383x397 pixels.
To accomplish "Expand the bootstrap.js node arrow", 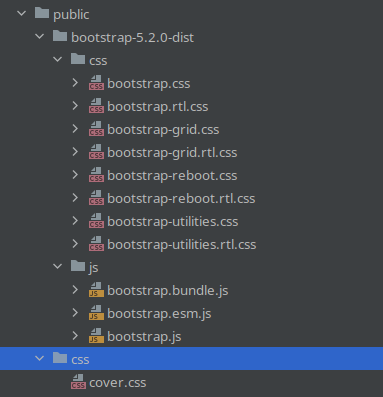I will point(75,336).
